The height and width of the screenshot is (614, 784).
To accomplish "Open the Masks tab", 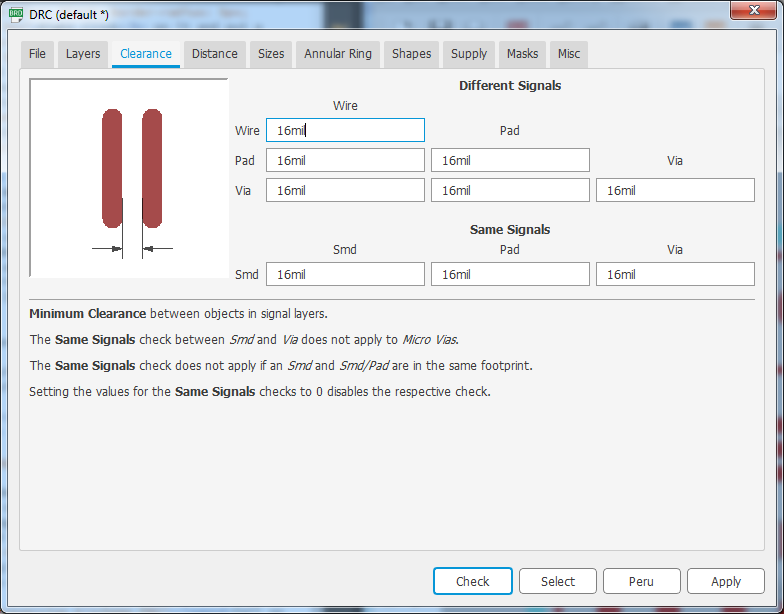I will [x=522, y=54].
